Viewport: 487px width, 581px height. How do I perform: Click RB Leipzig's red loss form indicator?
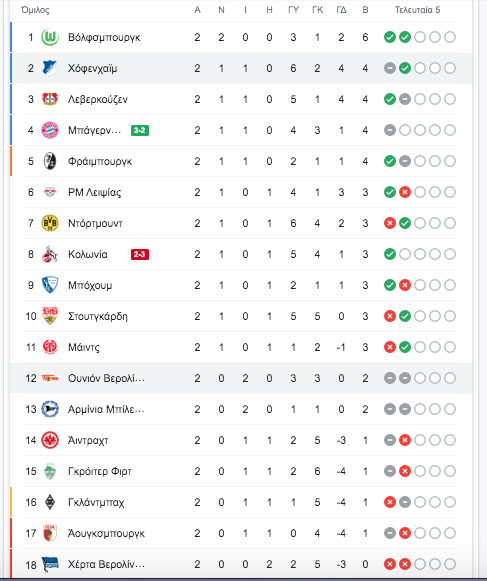(405, 192)
